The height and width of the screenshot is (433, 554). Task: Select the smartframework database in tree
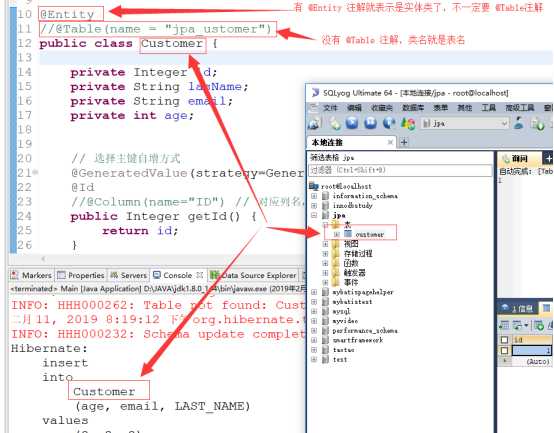pos(358,340)
